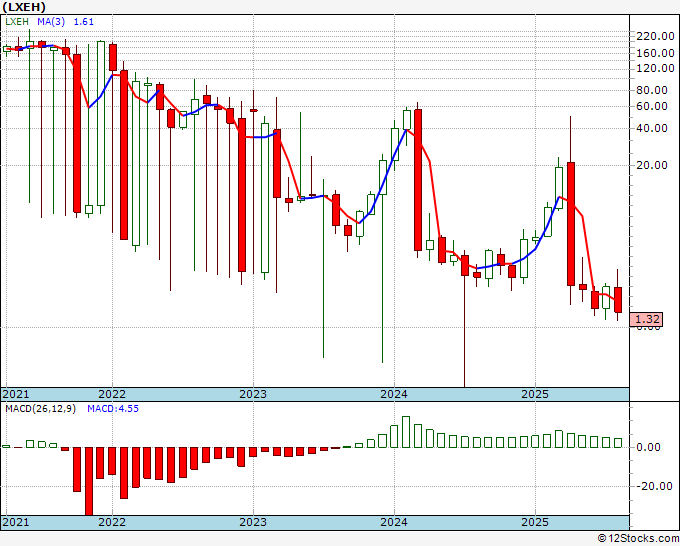Select 2025 on the price chart time axis
The height and width of the screenshot is (546, 680).
(x=535, y=394)
